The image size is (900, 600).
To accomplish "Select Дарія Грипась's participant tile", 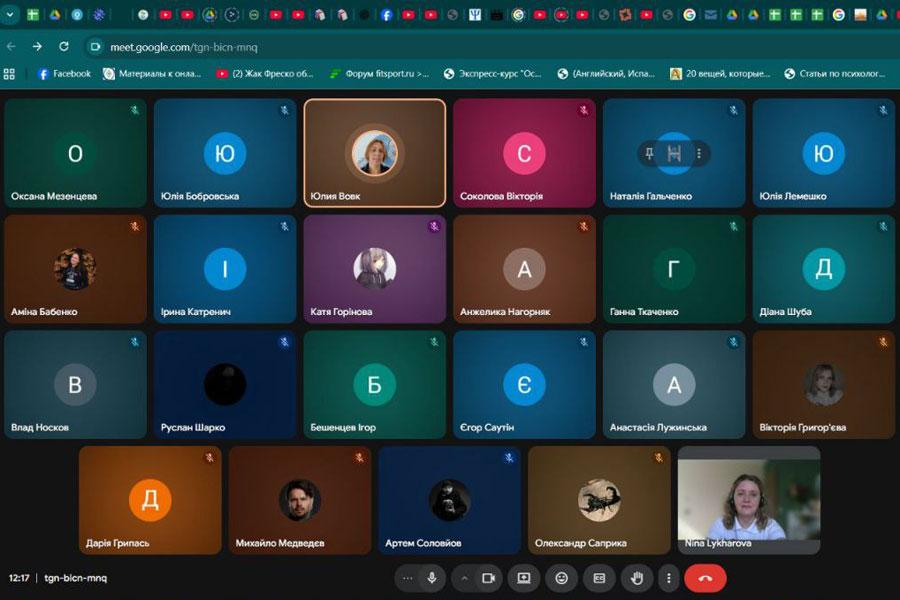I will click(x=150, y=500).
